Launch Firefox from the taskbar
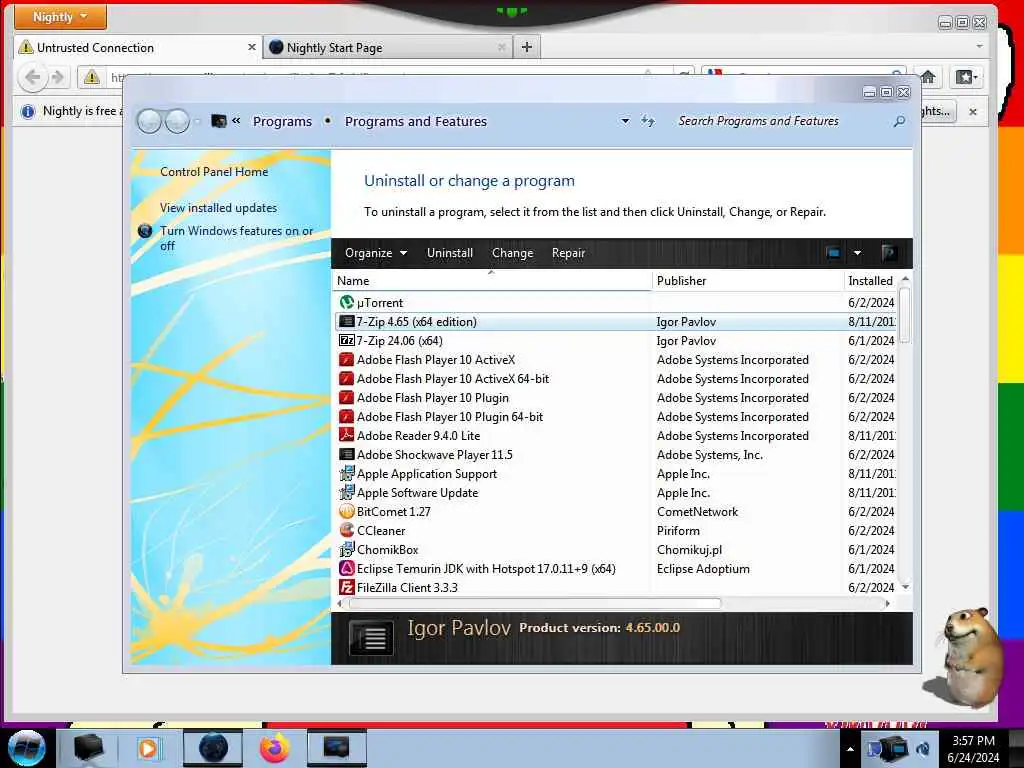Image resolution: width=1024 pixels, height=768 pixels. (274, 748)
